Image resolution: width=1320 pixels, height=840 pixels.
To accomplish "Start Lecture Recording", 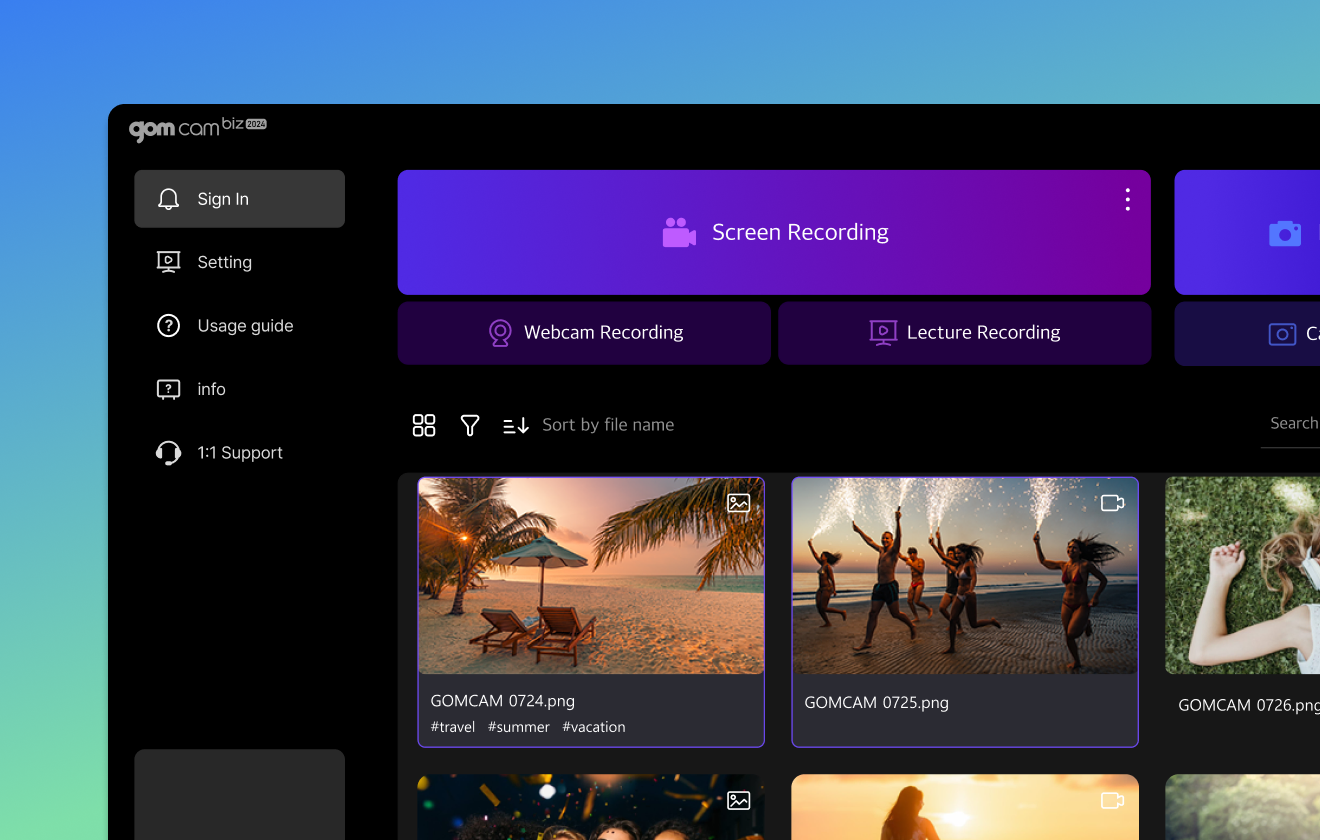I will click(965, 333).
